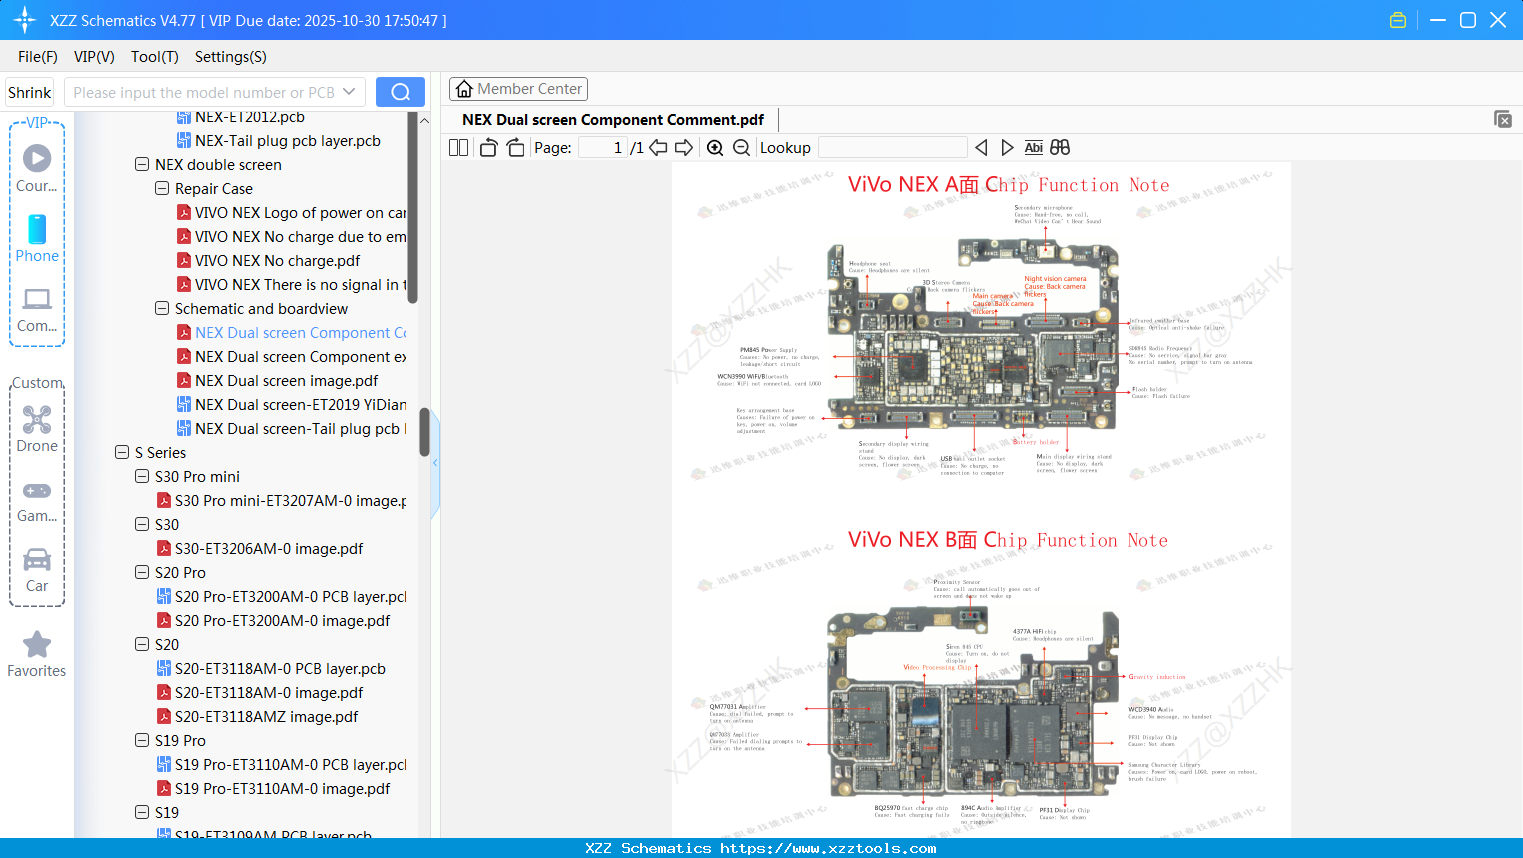Screen dimensions: 1523x858
Task: Zoom out of the PDF page
Action: point(742,147)
